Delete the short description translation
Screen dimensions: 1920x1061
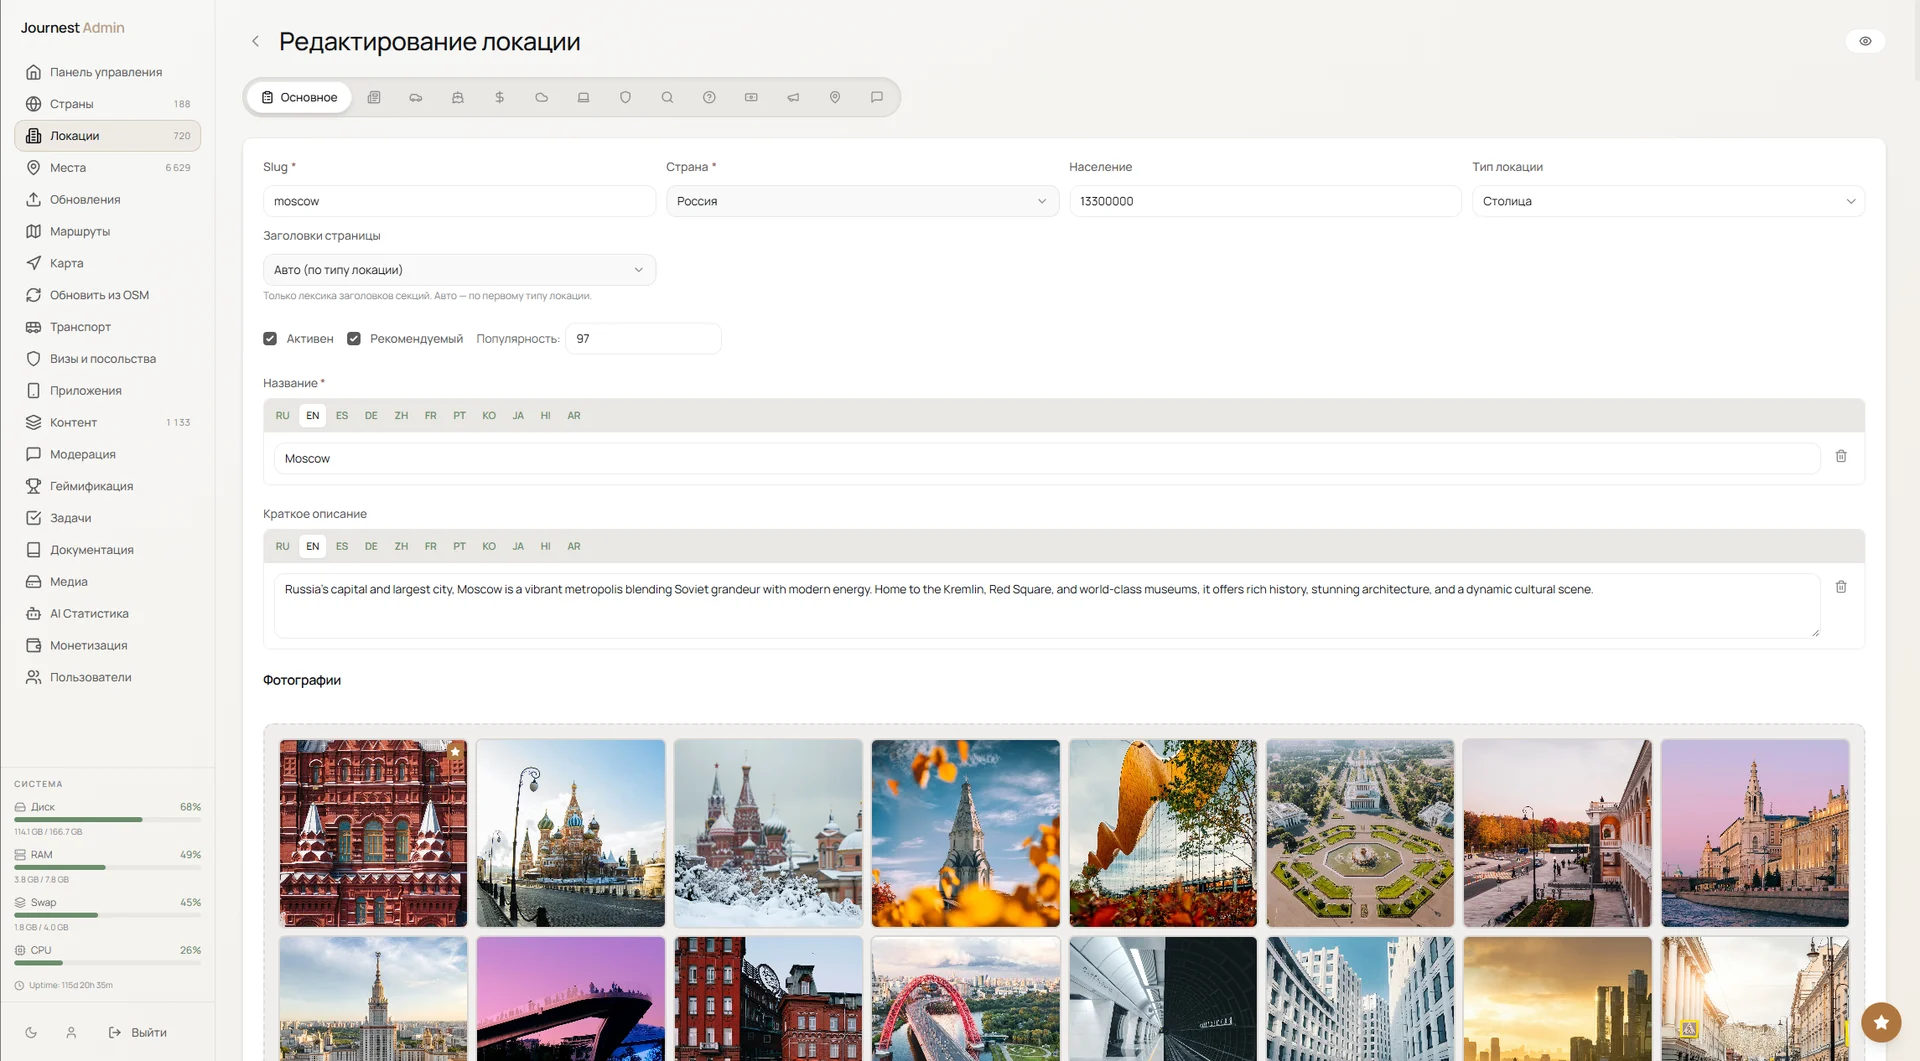point(1841,588)
